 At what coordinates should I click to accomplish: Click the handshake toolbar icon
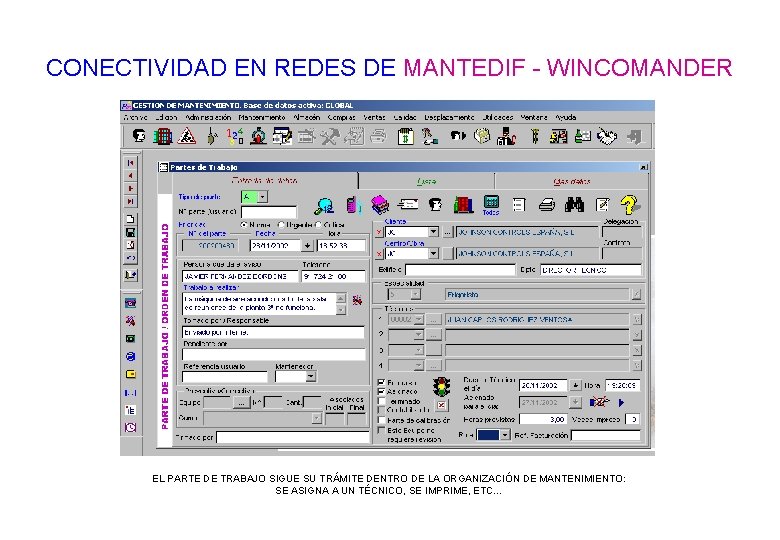(607, 136)
